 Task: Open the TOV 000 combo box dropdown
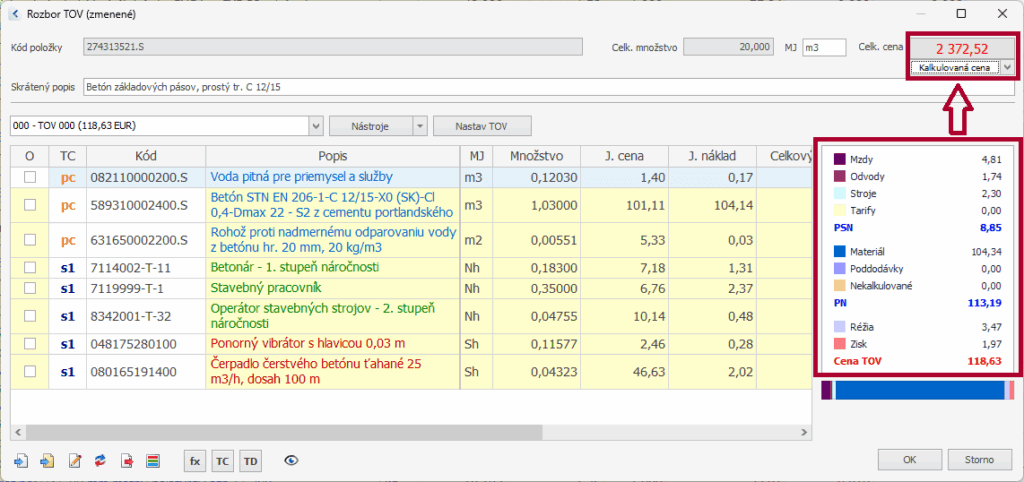317,126
